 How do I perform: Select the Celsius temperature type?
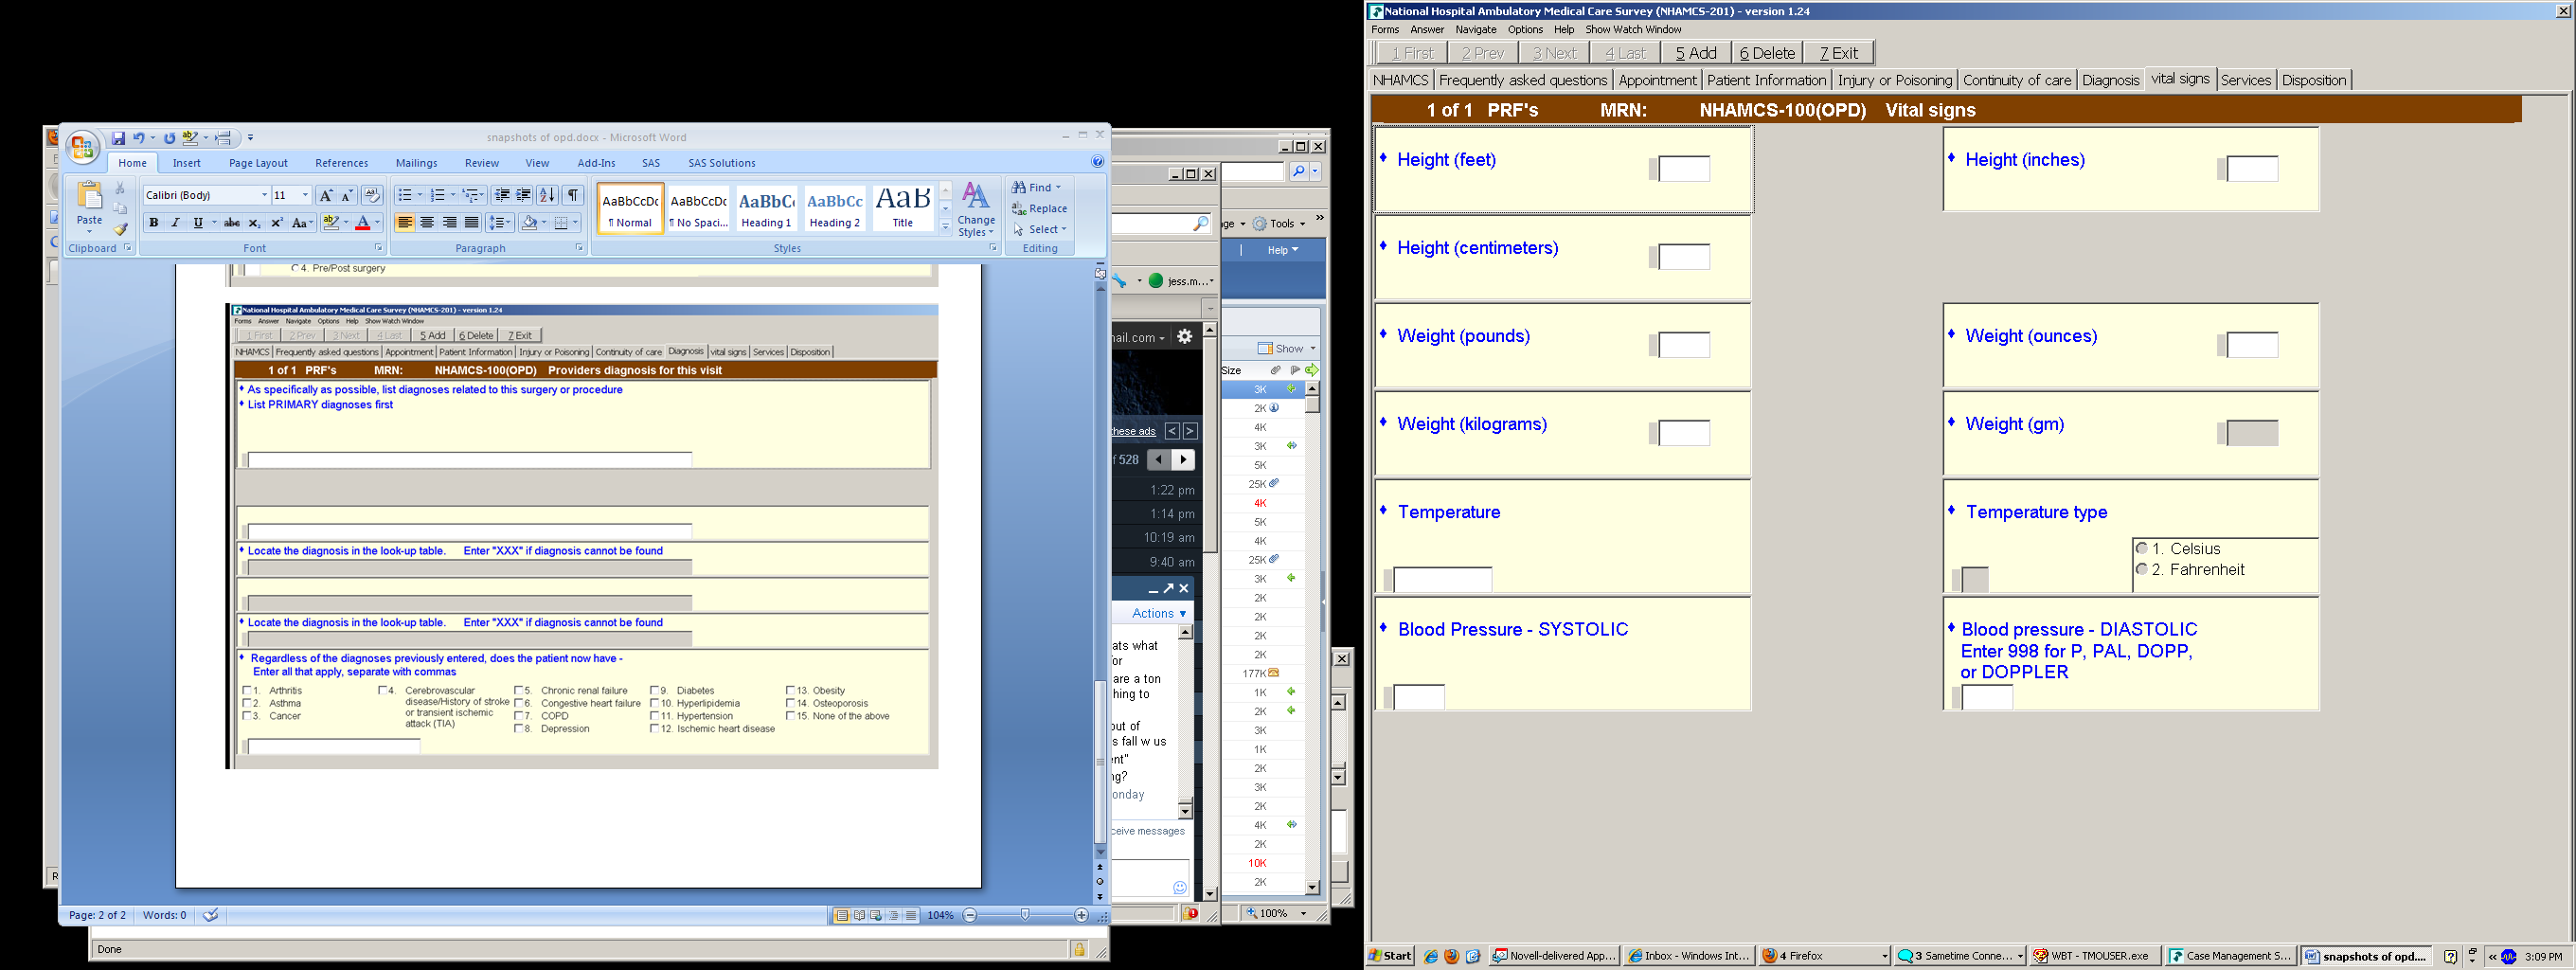click(2142, 549)
